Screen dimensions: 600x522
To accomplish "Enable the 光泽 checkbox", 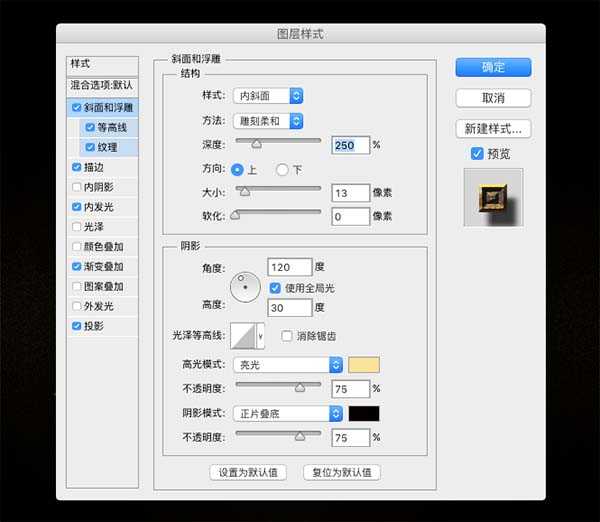I will [x=77, y=227].
